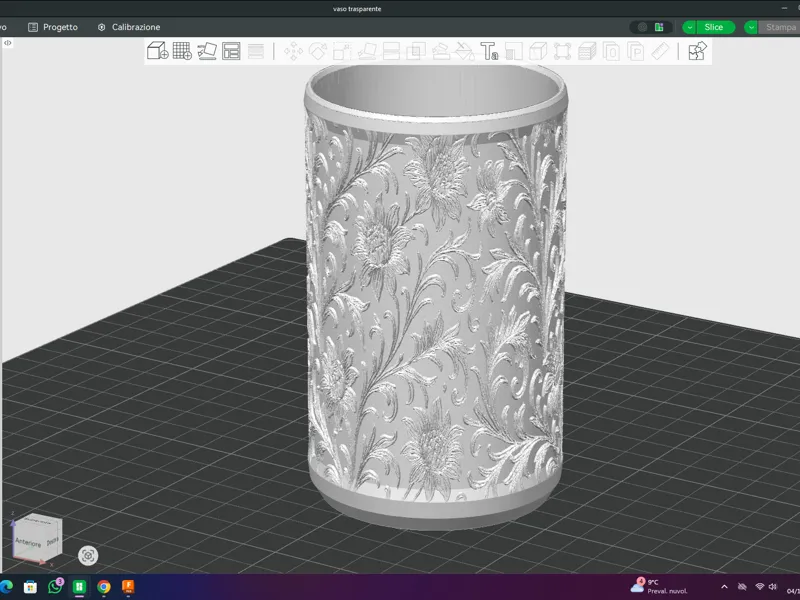Switch to the Calibrazione tab
This screenshot has width=800, height=600.
[129, 27]
